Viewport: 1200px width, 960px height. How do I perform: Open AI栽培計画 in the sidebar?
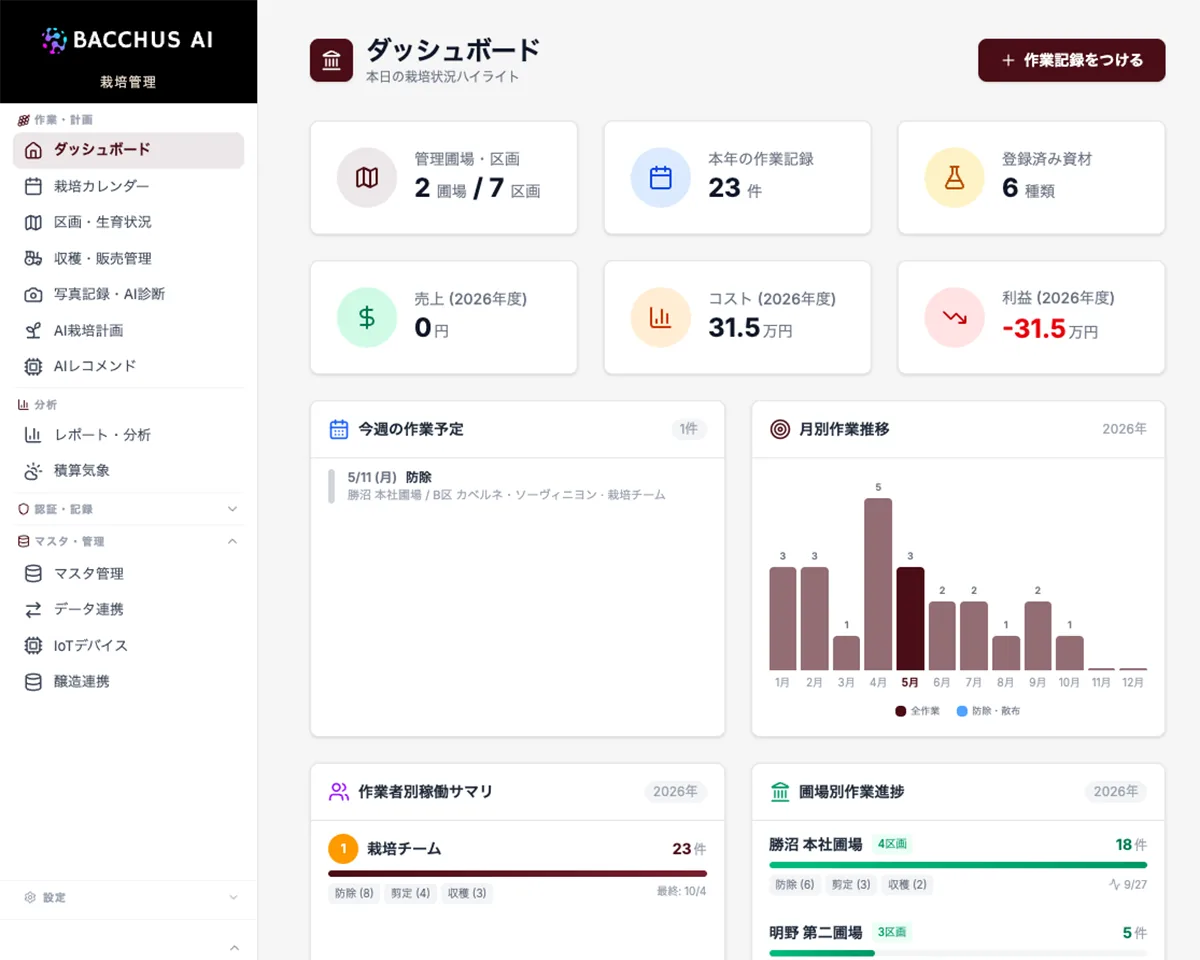128,330
